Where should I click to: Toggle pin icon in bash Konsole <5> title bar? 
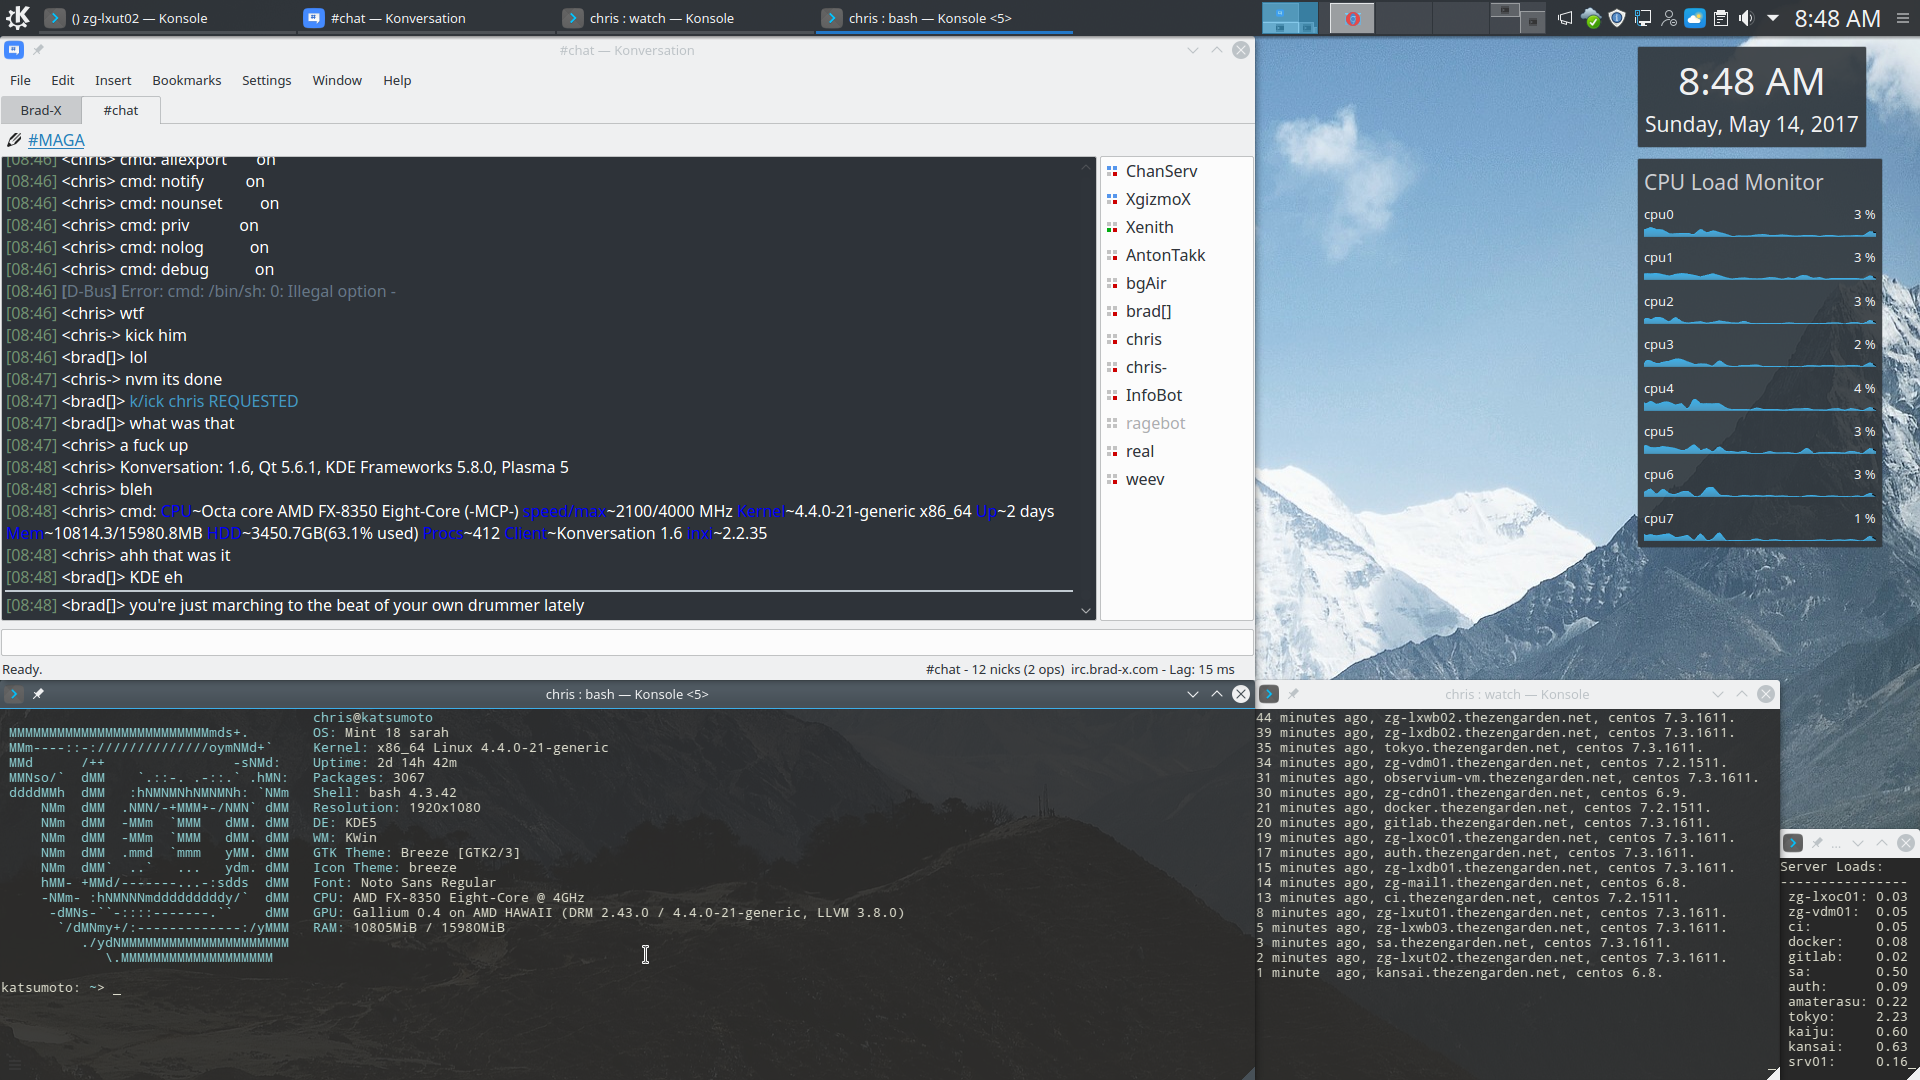point(38,694)
